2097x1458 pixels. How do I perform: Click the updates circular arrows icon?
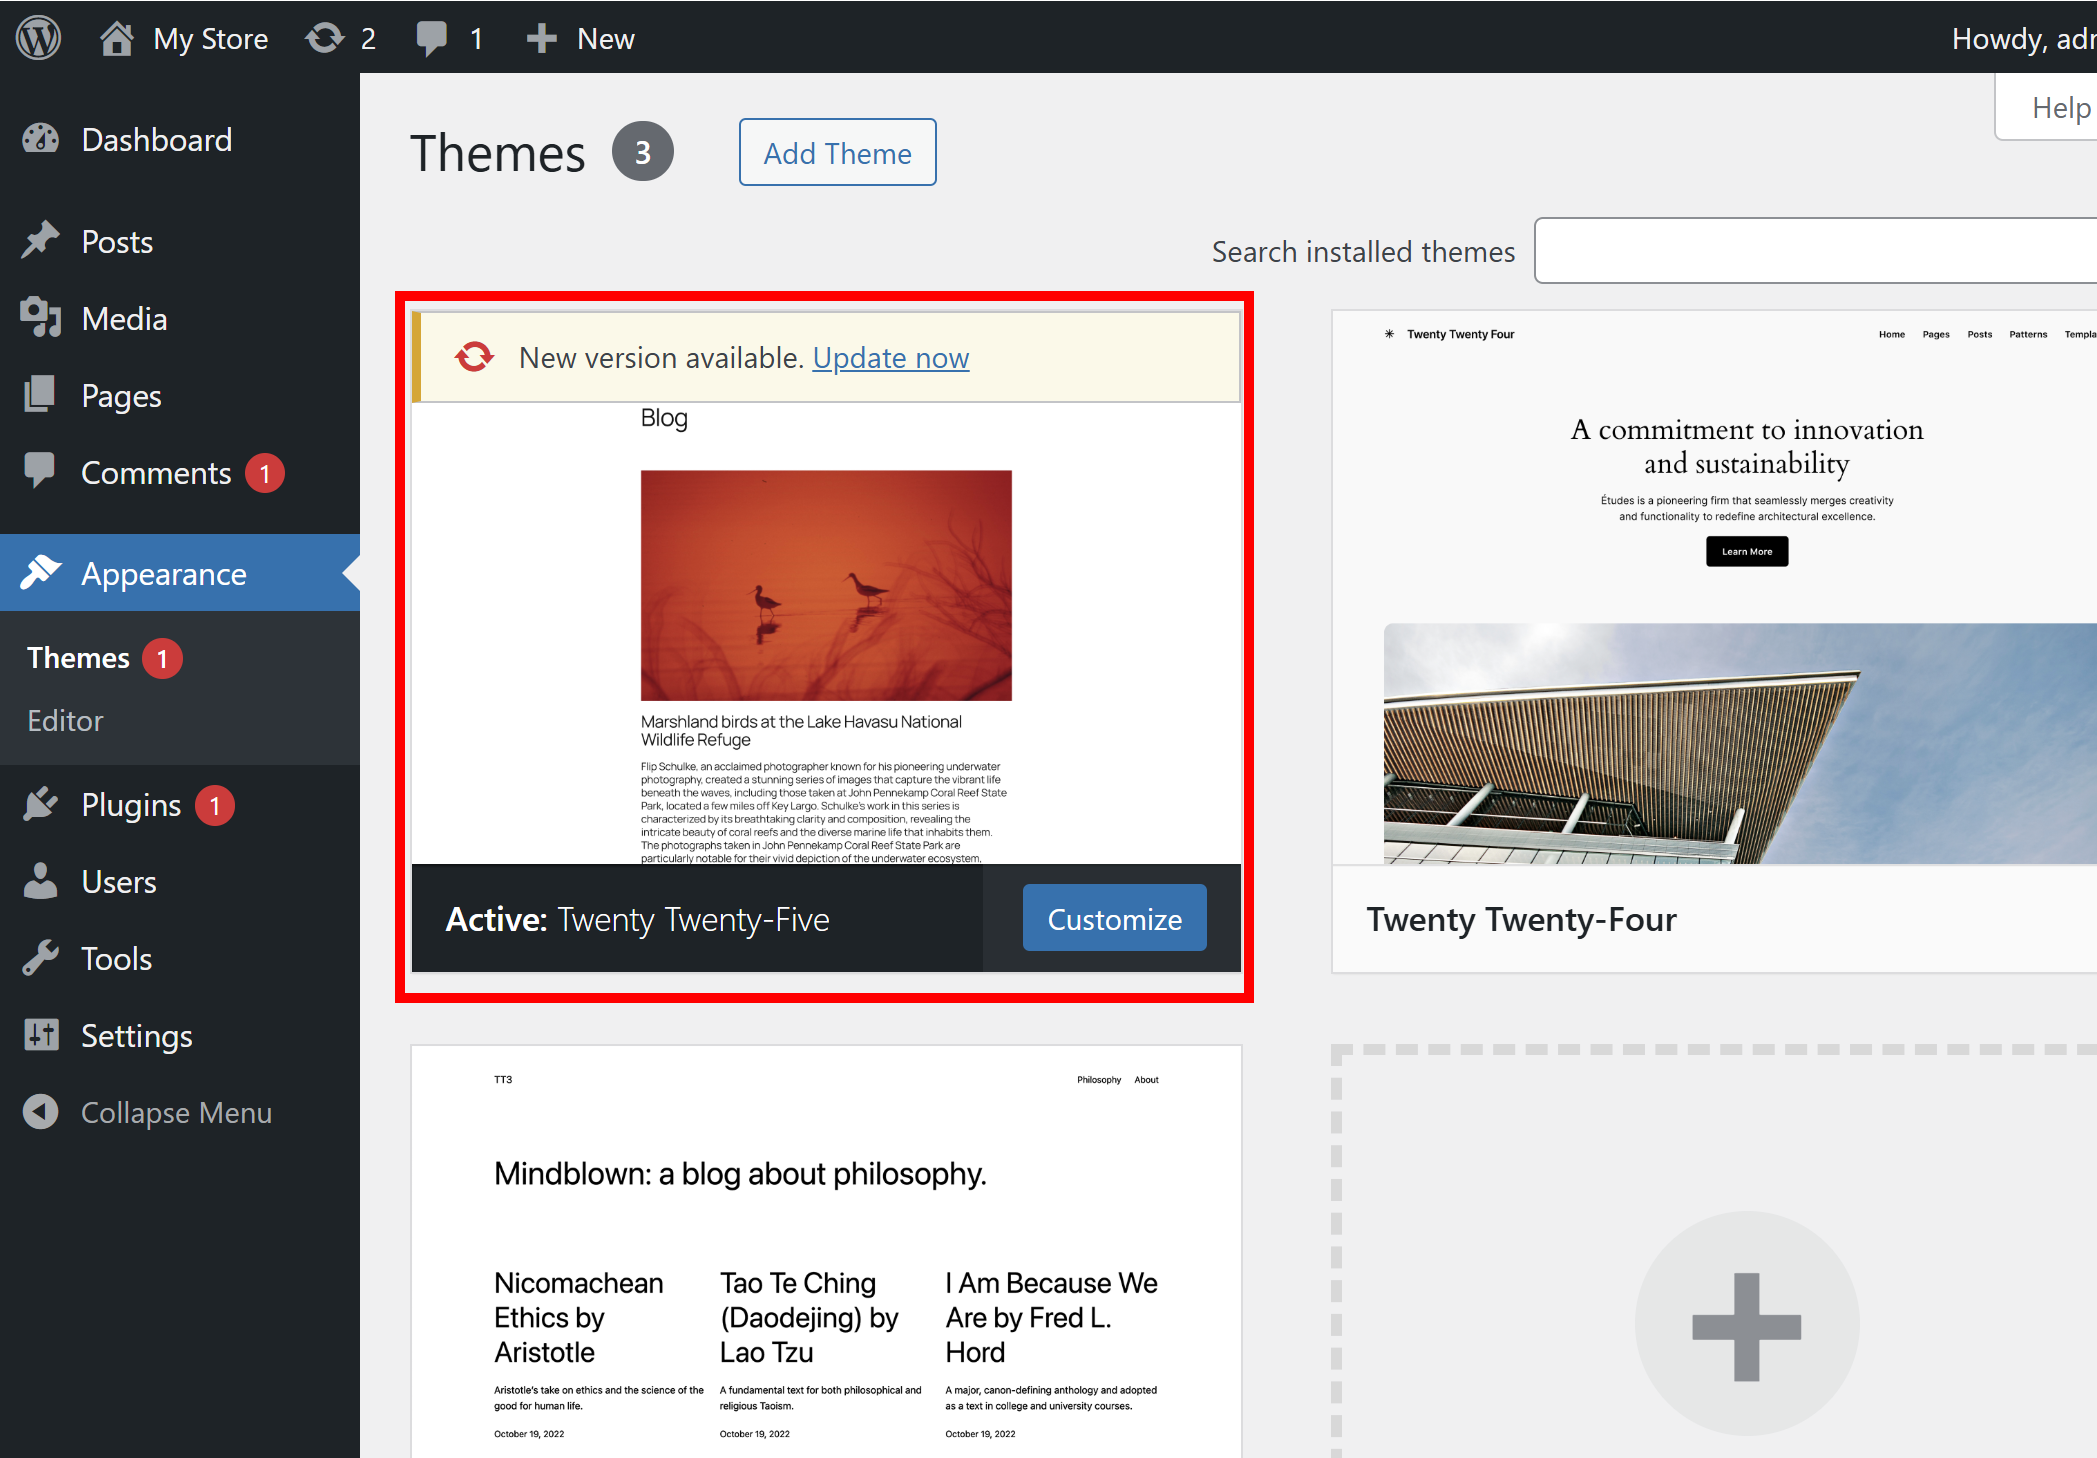(325, 38)
